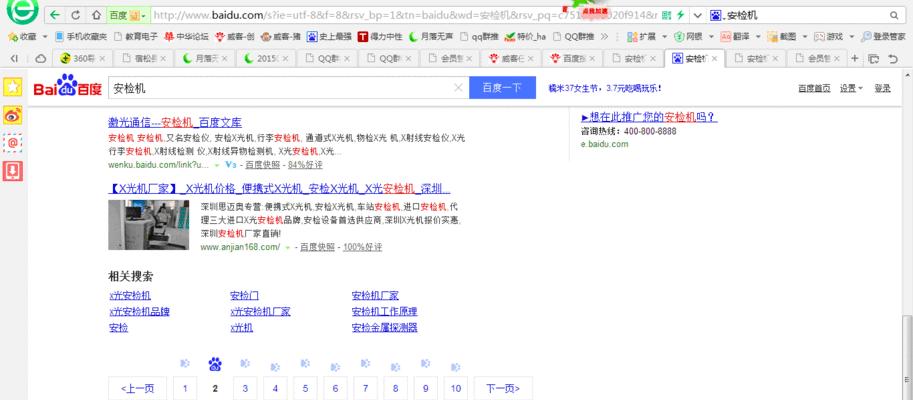Open the Weibo sidebar icon
Image resolution: width=913 pixels, height=400 pixels.
tap(12, 115)
